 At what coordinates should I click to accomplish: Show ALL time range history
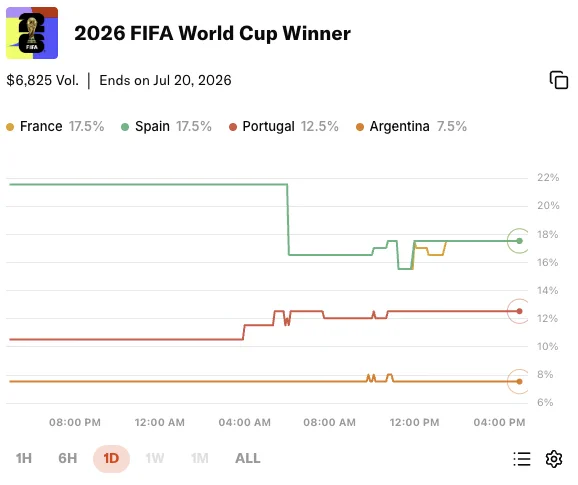248,458
